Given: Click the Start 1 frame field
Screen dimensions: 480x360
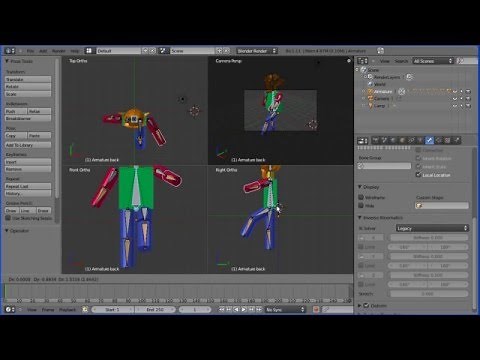Looking at the screenshot, I should point(113,310).
